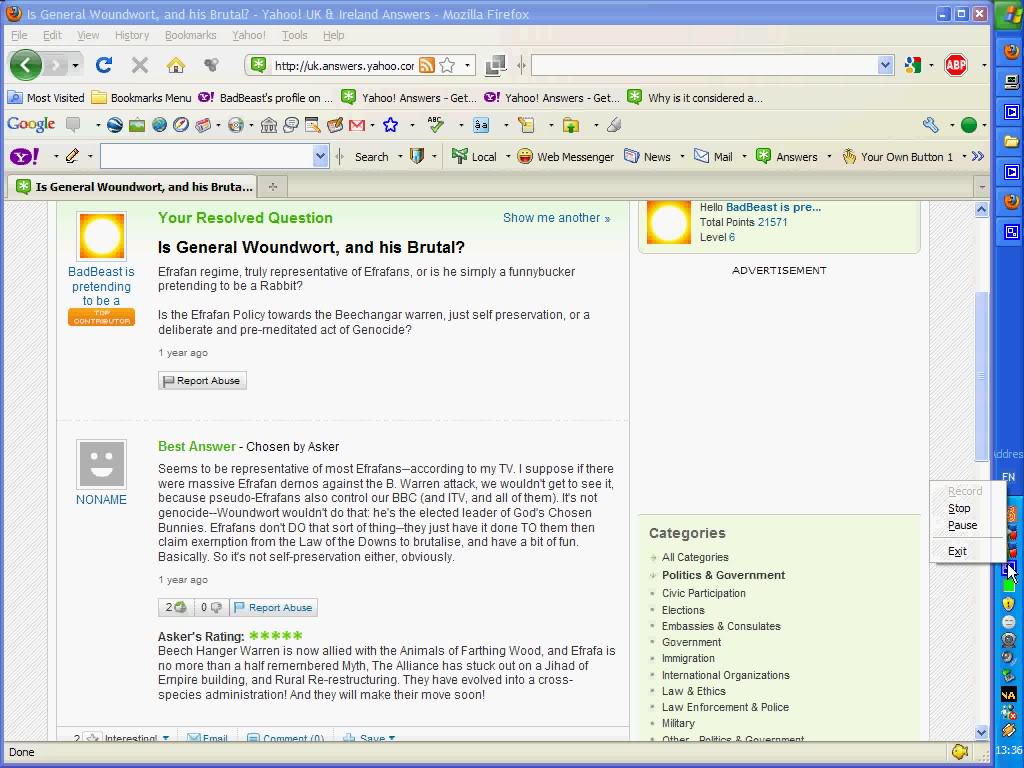Open a new tab with plus button
This screenshot has height=768, width=1024.
click(x=273, y=187)
